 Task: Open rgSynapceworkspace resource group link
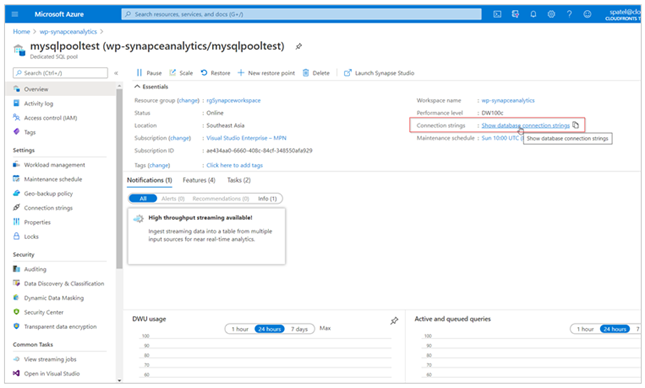pos(233,100)
